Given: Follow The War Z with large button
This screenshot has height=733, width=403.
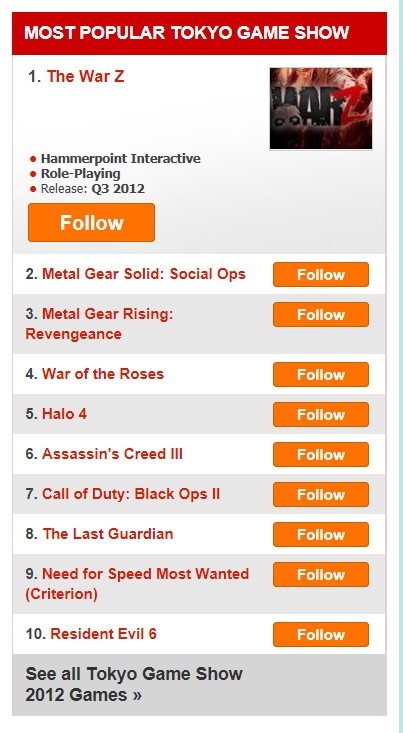Looking at the screenshot, I should pyautogui.click(x=91, y=223).
